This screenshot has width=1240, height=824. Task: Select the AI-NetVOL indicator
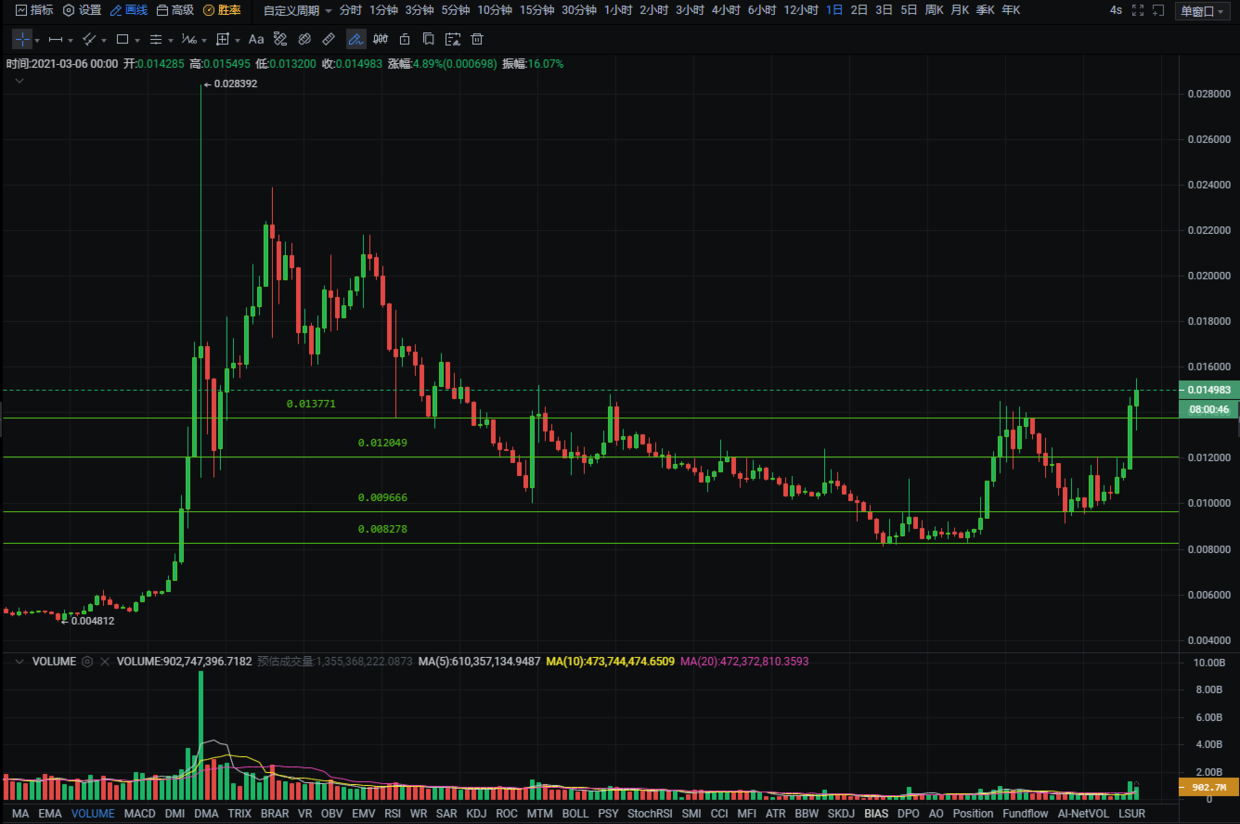coord(1083,814)
